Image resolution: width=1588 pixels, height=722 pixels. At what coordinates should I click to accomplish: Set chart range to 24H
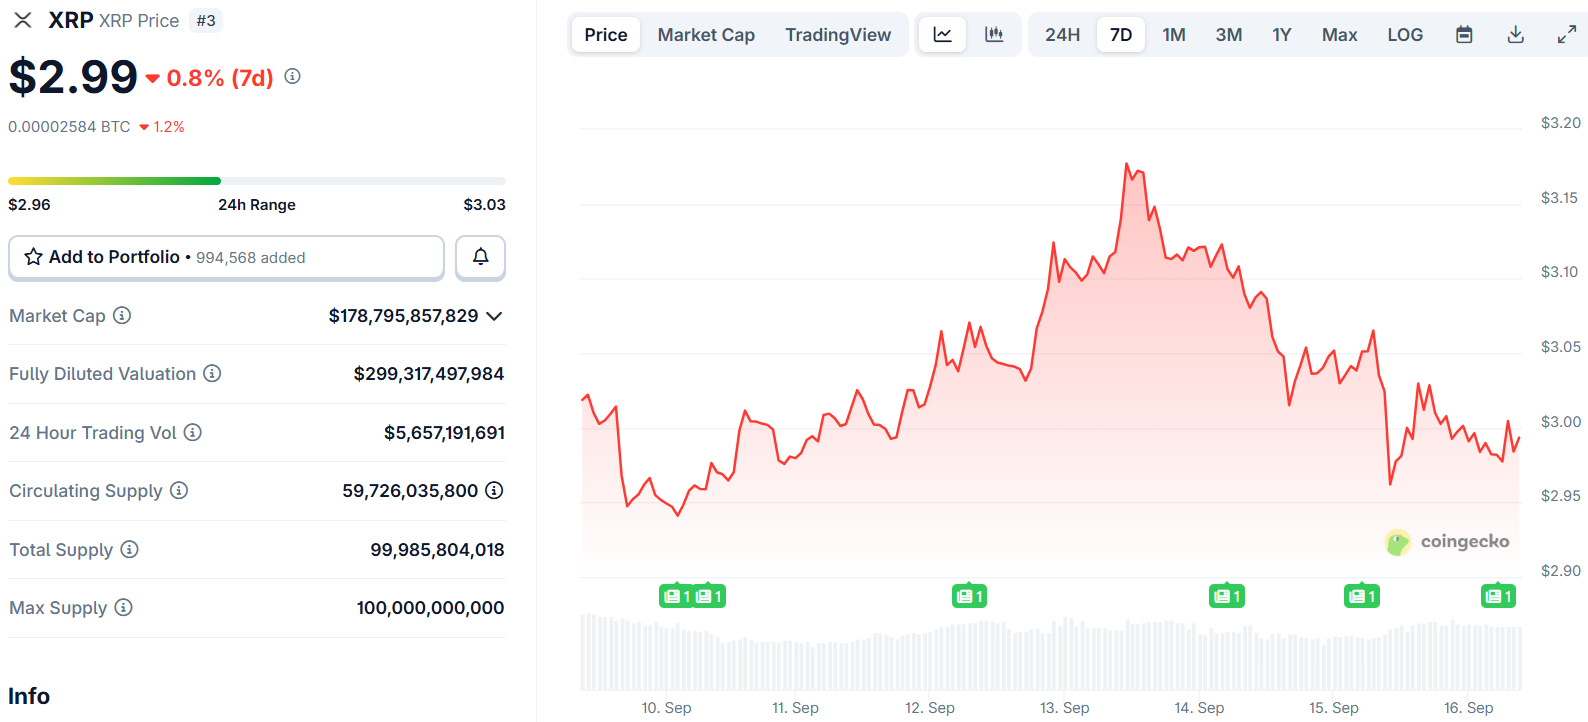1062,35
